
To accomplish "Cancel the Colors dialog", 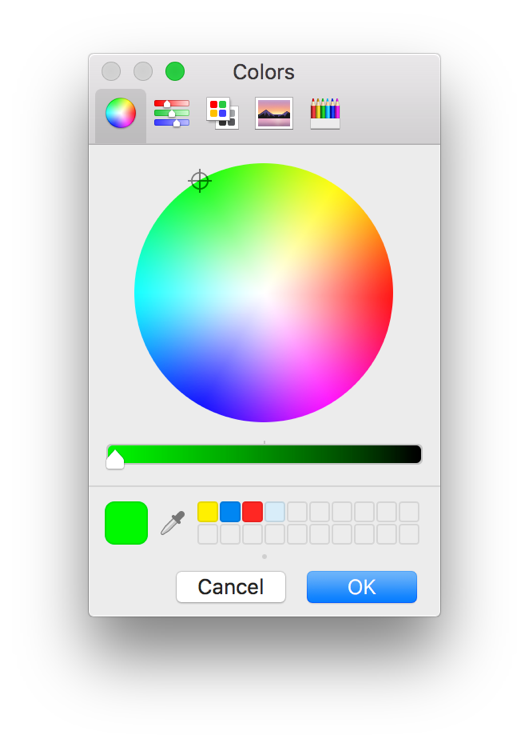I will click(231, 587).
